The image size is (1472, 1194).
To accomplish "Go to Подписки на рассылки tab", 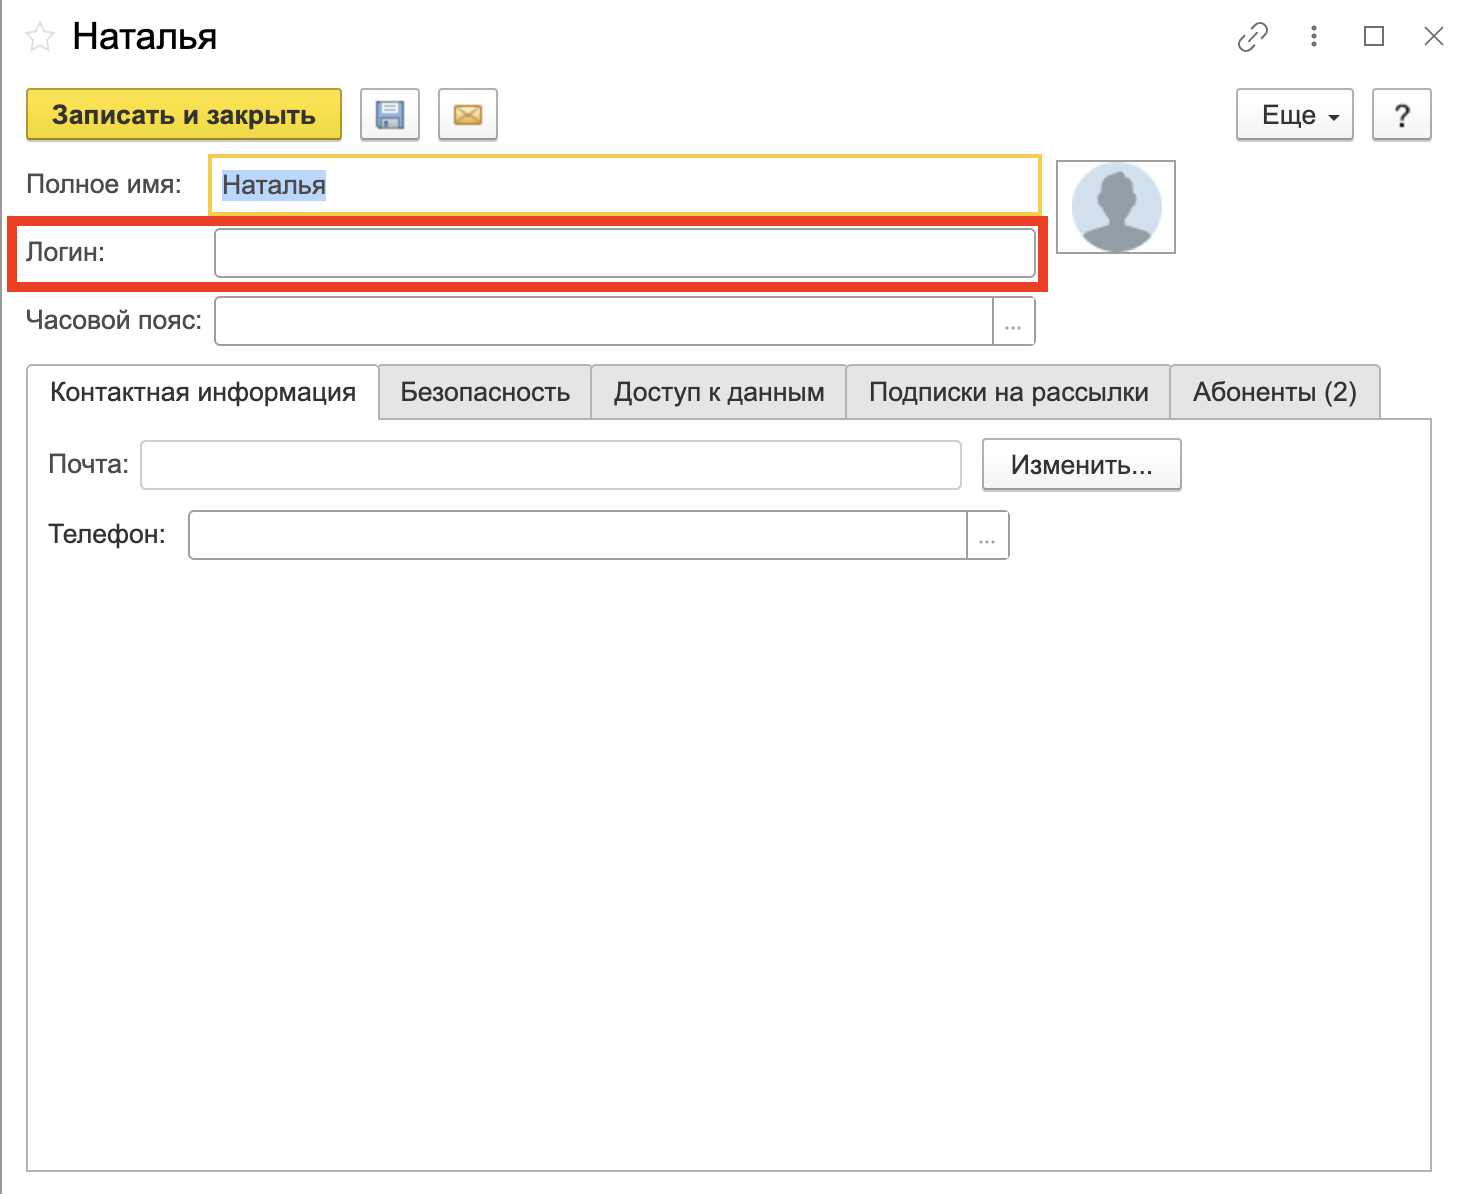I will tap(1008, 392).
